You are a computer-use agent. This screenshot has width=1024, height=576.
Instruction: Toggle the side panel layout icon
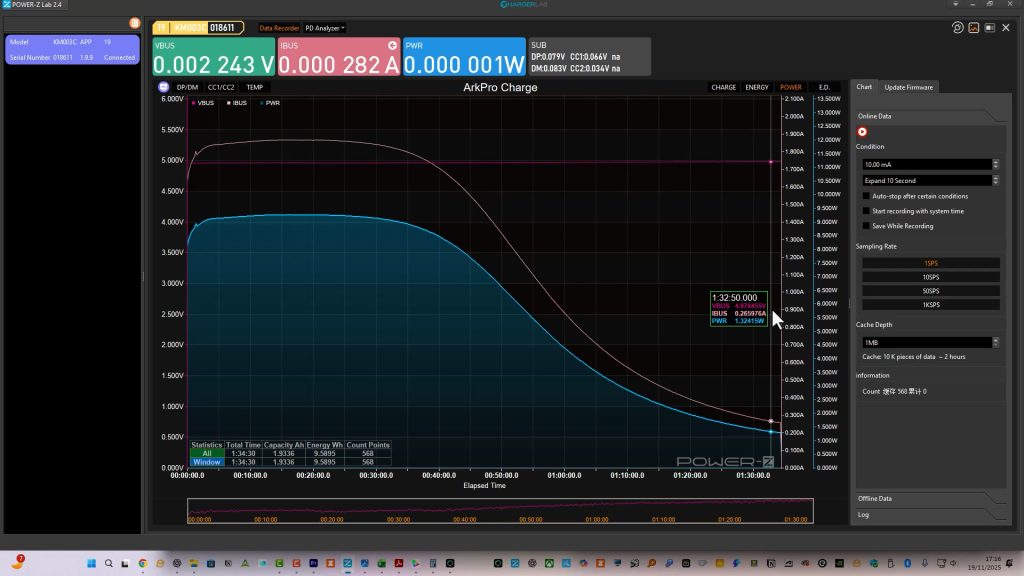[989, 28]
